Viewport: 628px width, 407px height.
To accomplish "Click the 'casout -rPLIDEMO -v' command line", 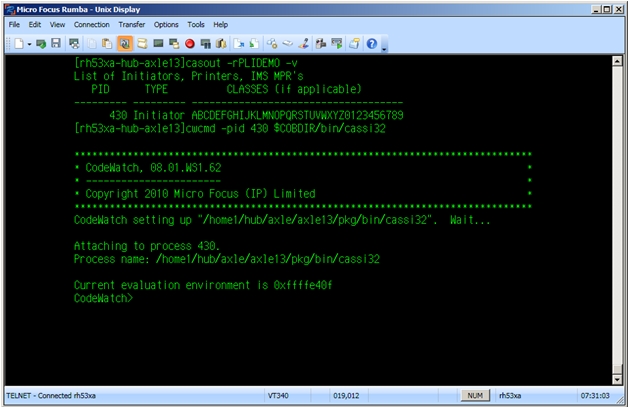I will pos(186,63).
